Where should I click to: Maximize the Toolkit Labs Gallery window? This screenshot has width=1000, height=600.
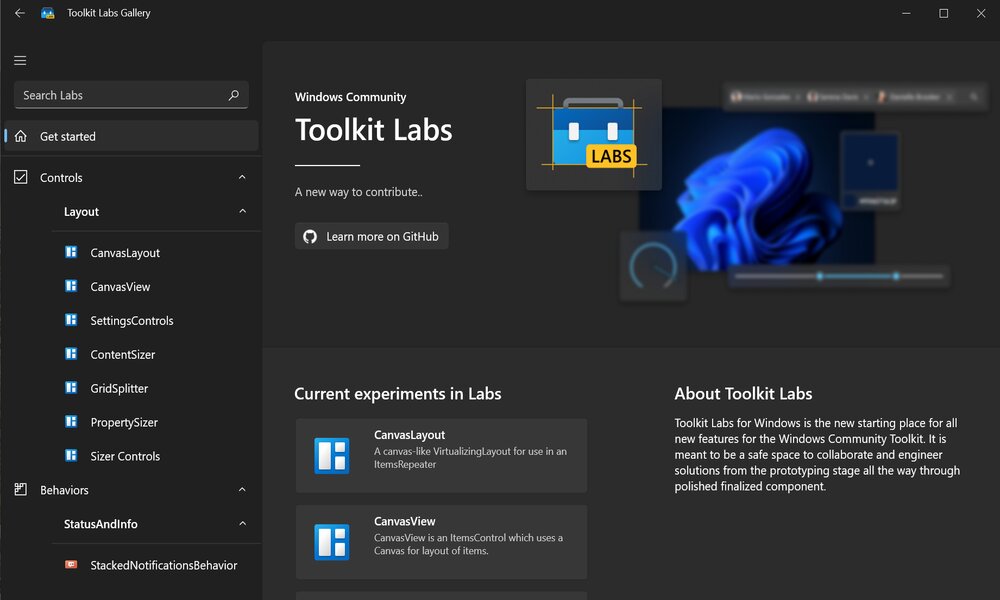tap(943, 13)
